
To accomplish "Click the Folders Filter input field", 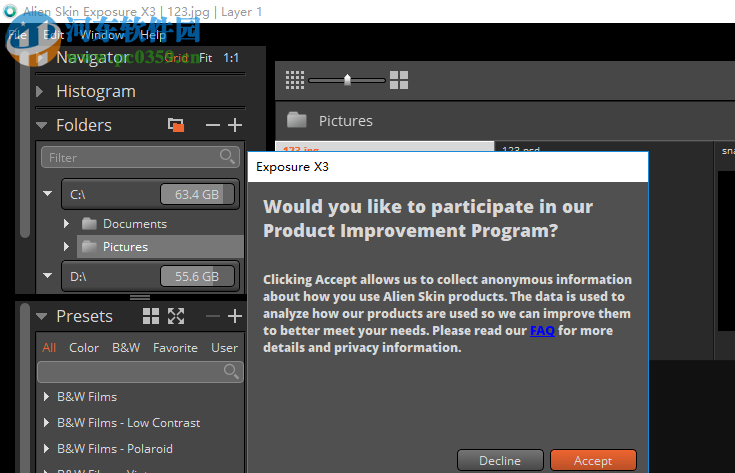I will pyautogui.click(x=140, y=157).
